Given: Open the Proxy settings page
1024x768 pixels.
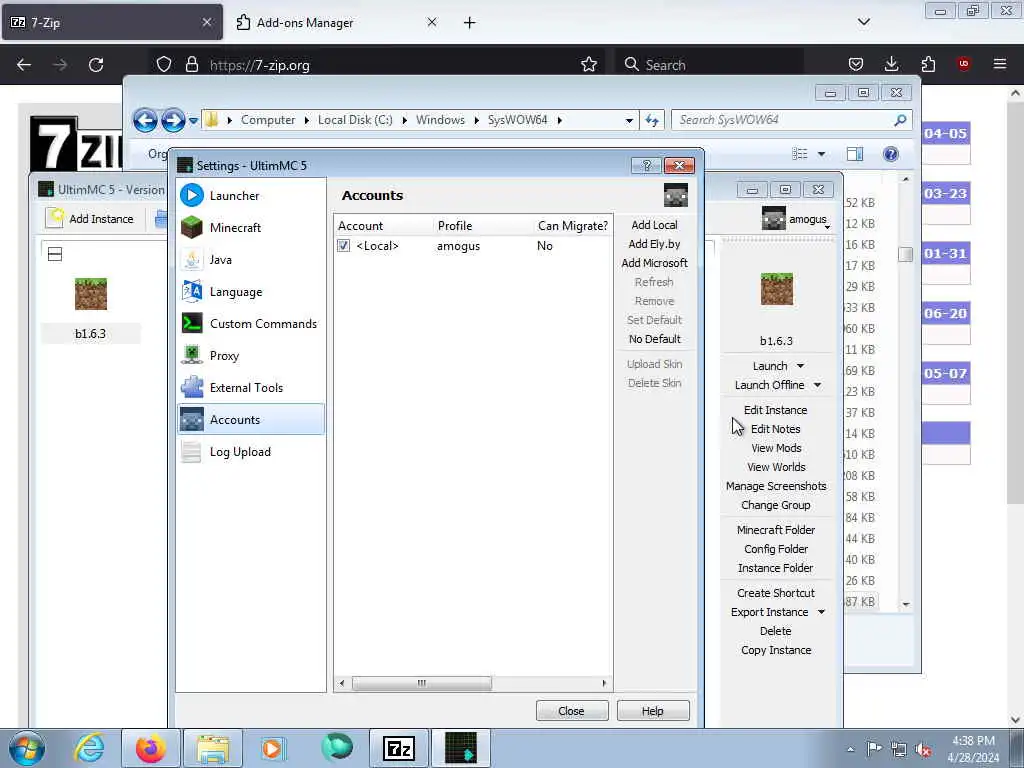Looking at the screenshot, I should [x=251, y=355].
